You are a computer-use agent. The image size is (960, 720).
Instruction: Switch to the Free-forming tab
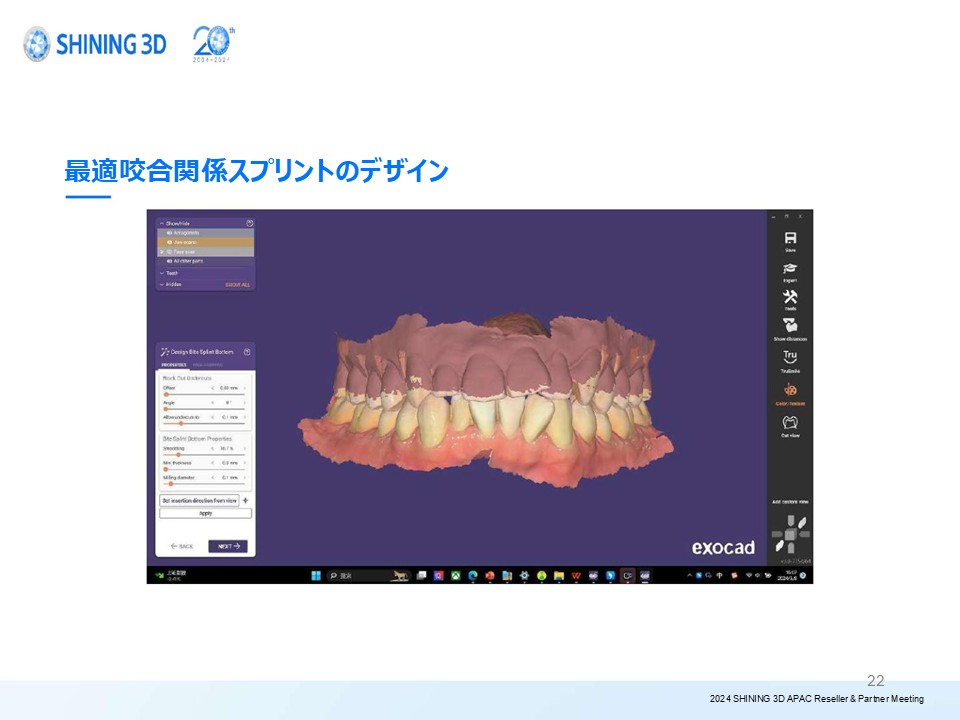point(207,366)
